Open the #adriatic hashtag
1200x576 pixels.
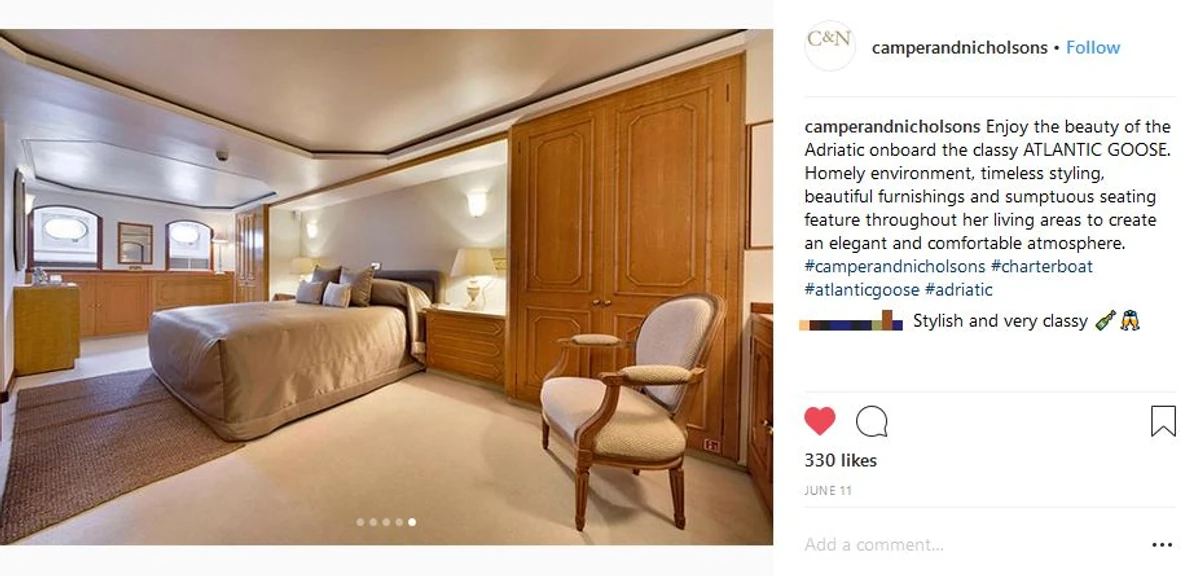point(959,289)
